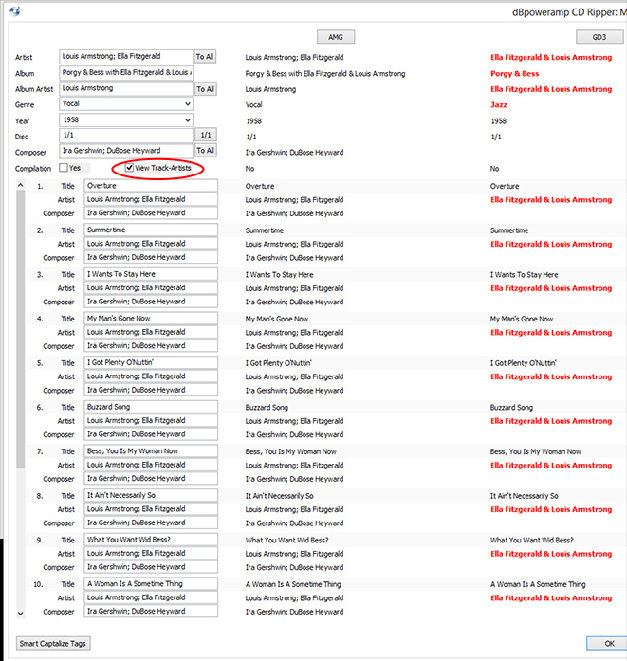Edit track 5 title I Got Plenty O'Nuttin'
Image resolution: width=627 pixels, height=661 pixels.
151,363
